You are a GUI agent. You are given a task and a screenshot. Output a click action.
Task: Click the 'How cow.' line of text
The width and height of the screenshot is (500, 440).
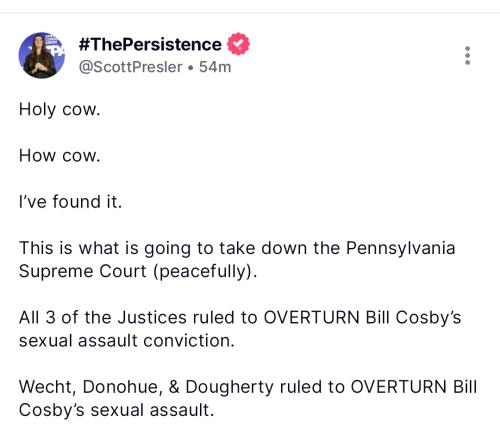60,156
